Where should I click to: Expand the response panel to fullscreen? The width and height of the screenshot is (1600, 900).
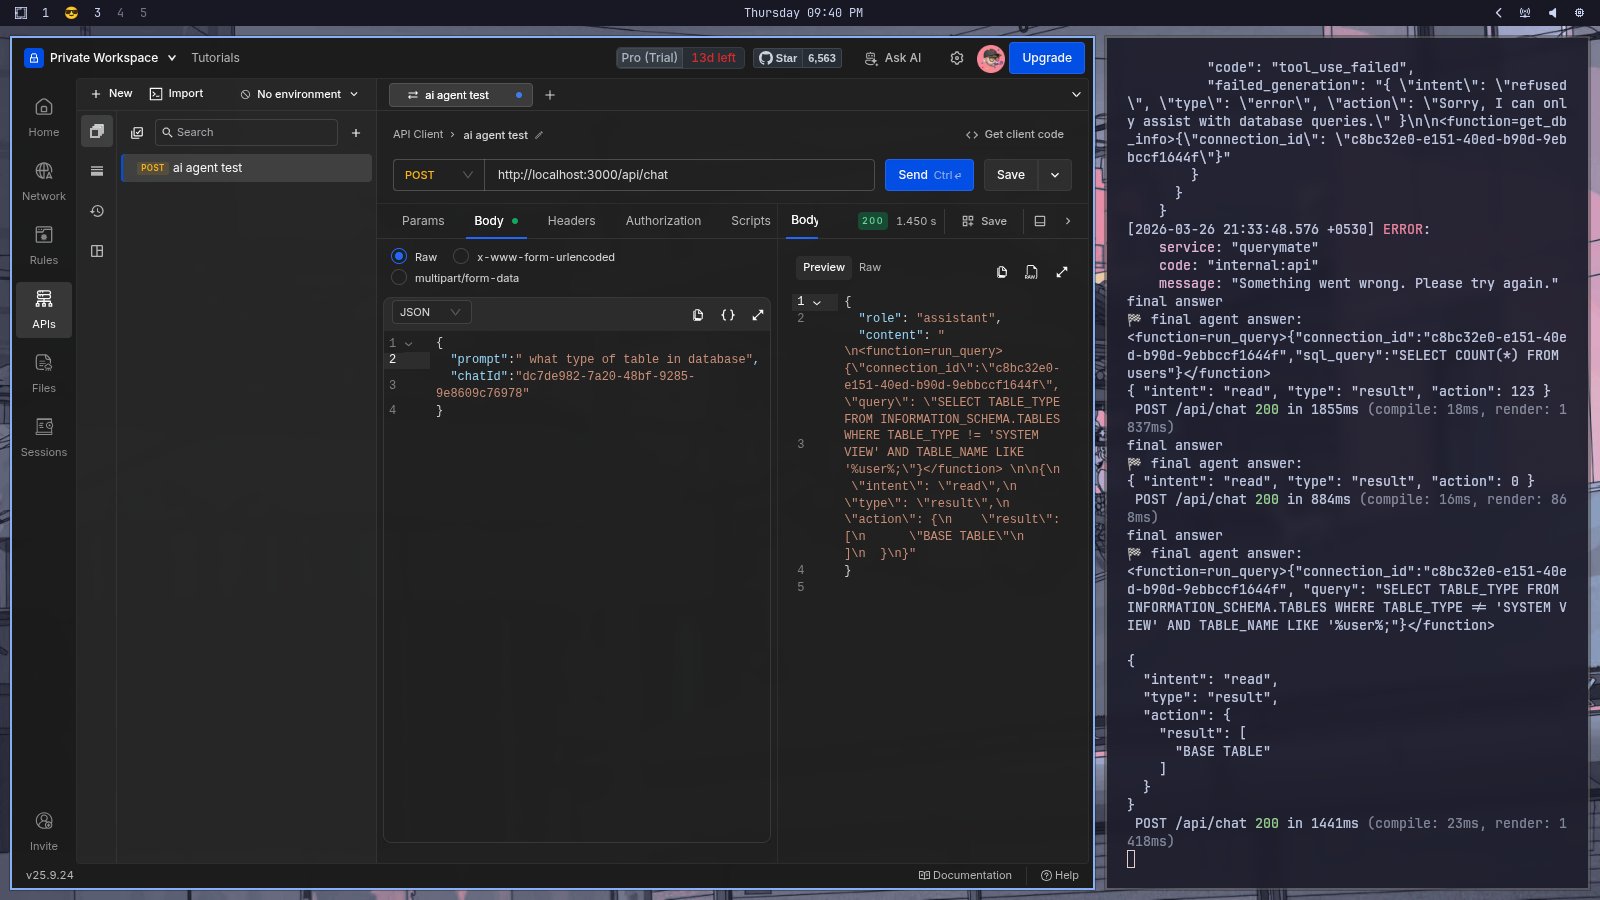1062,272
